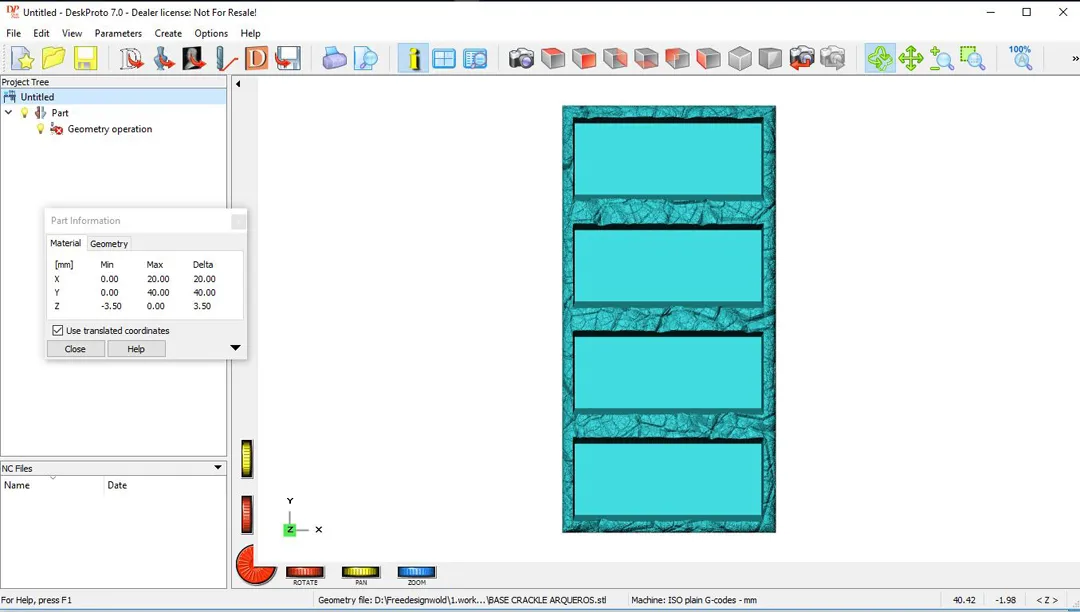Viewport: 1080px width, 612px height.
Task: Click the red ROTATE horizontal thumbwheel
Action: [305, 572]
